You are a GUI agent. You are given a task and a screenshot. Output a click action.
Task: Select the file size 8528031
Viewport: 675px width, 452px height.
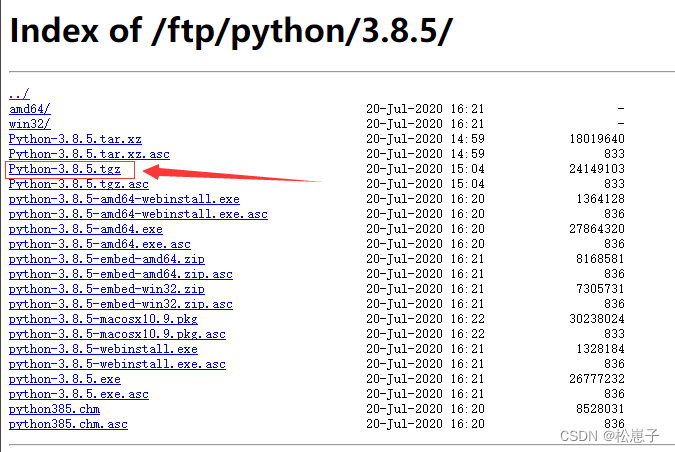(x=600, y=409)
